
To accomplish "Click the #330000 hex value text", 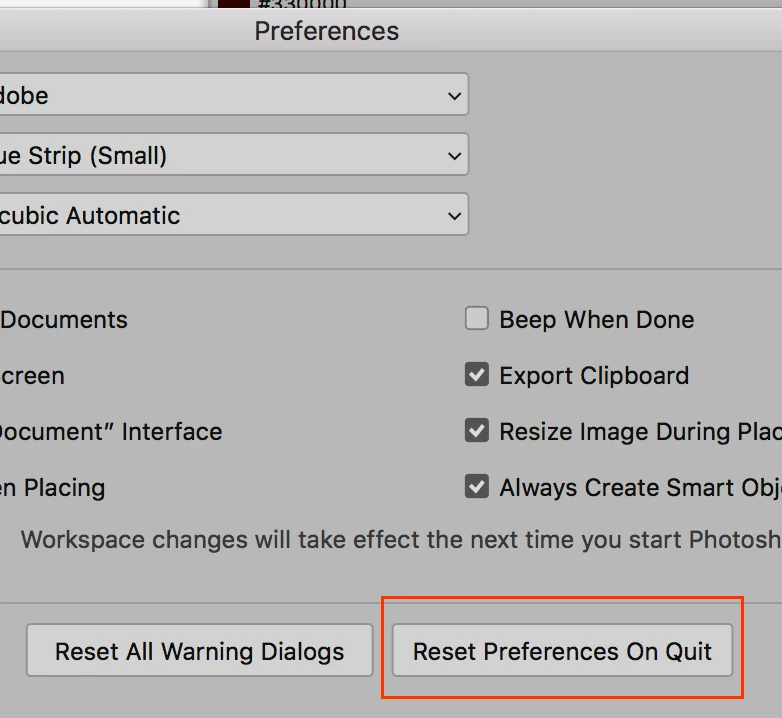I will (x=302, y=4).
